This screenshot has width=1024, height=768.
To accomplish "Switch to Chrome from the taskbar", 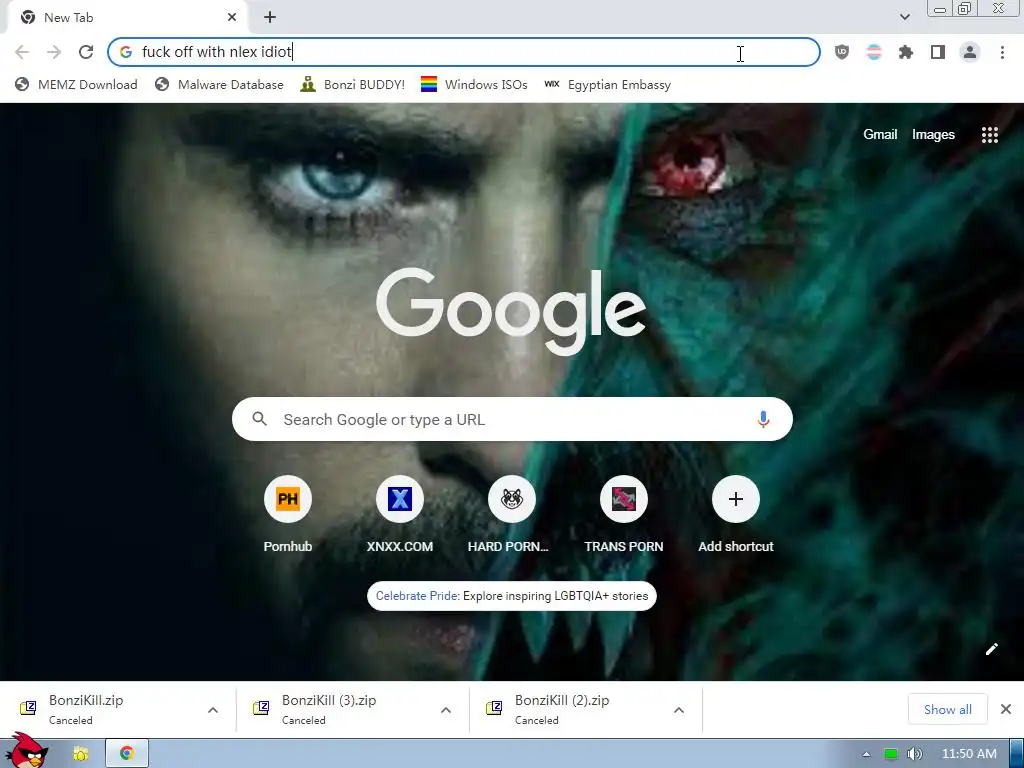I will (127, 754).
